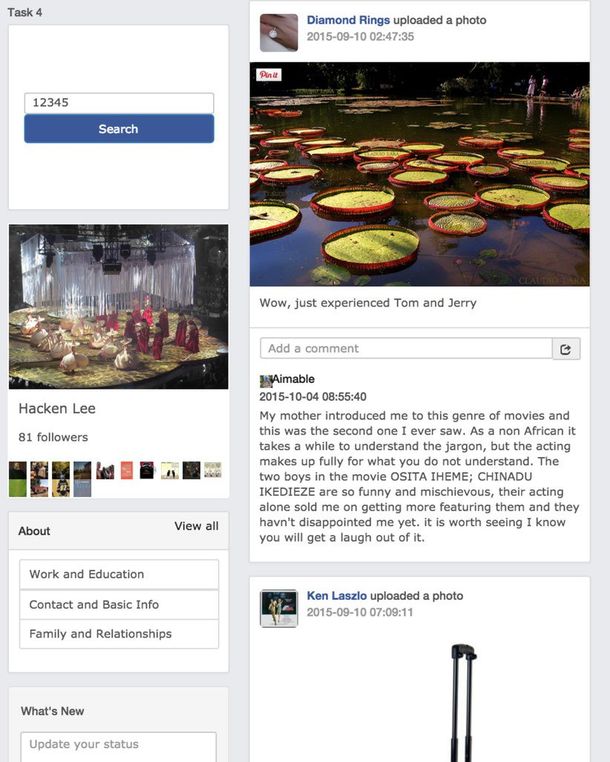
Task: Select the first follower thumbnail
Action: tap(17, 479)
